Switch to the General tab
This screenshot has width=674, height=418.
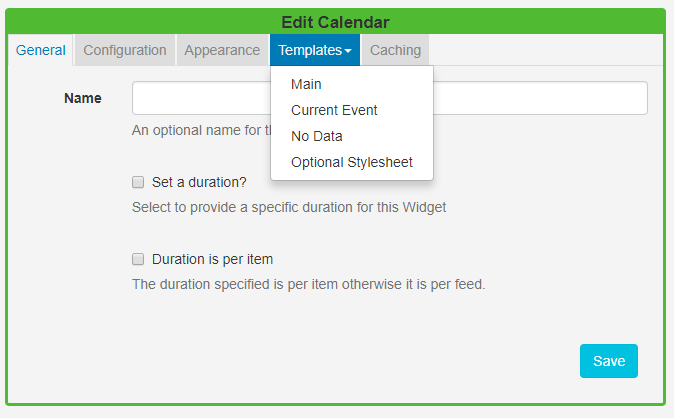pyautogui.click(x=41, y=50)
